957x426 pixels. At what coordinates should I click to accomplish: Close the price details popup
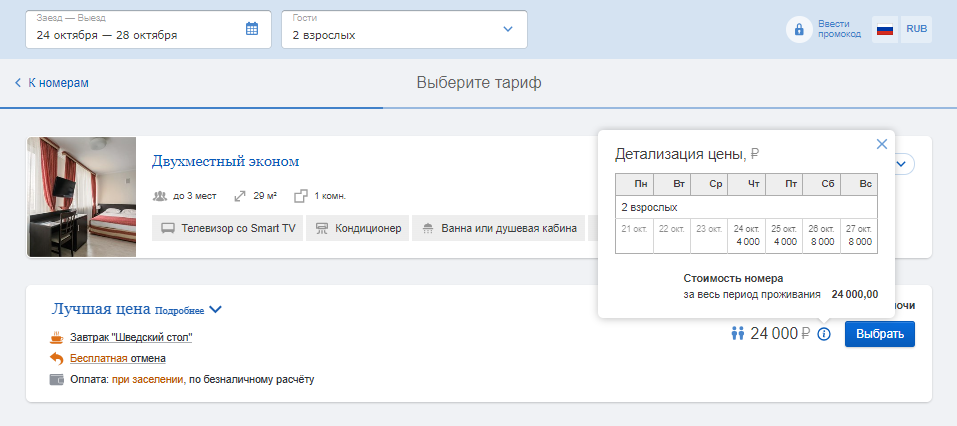click(x=881, y=144)
